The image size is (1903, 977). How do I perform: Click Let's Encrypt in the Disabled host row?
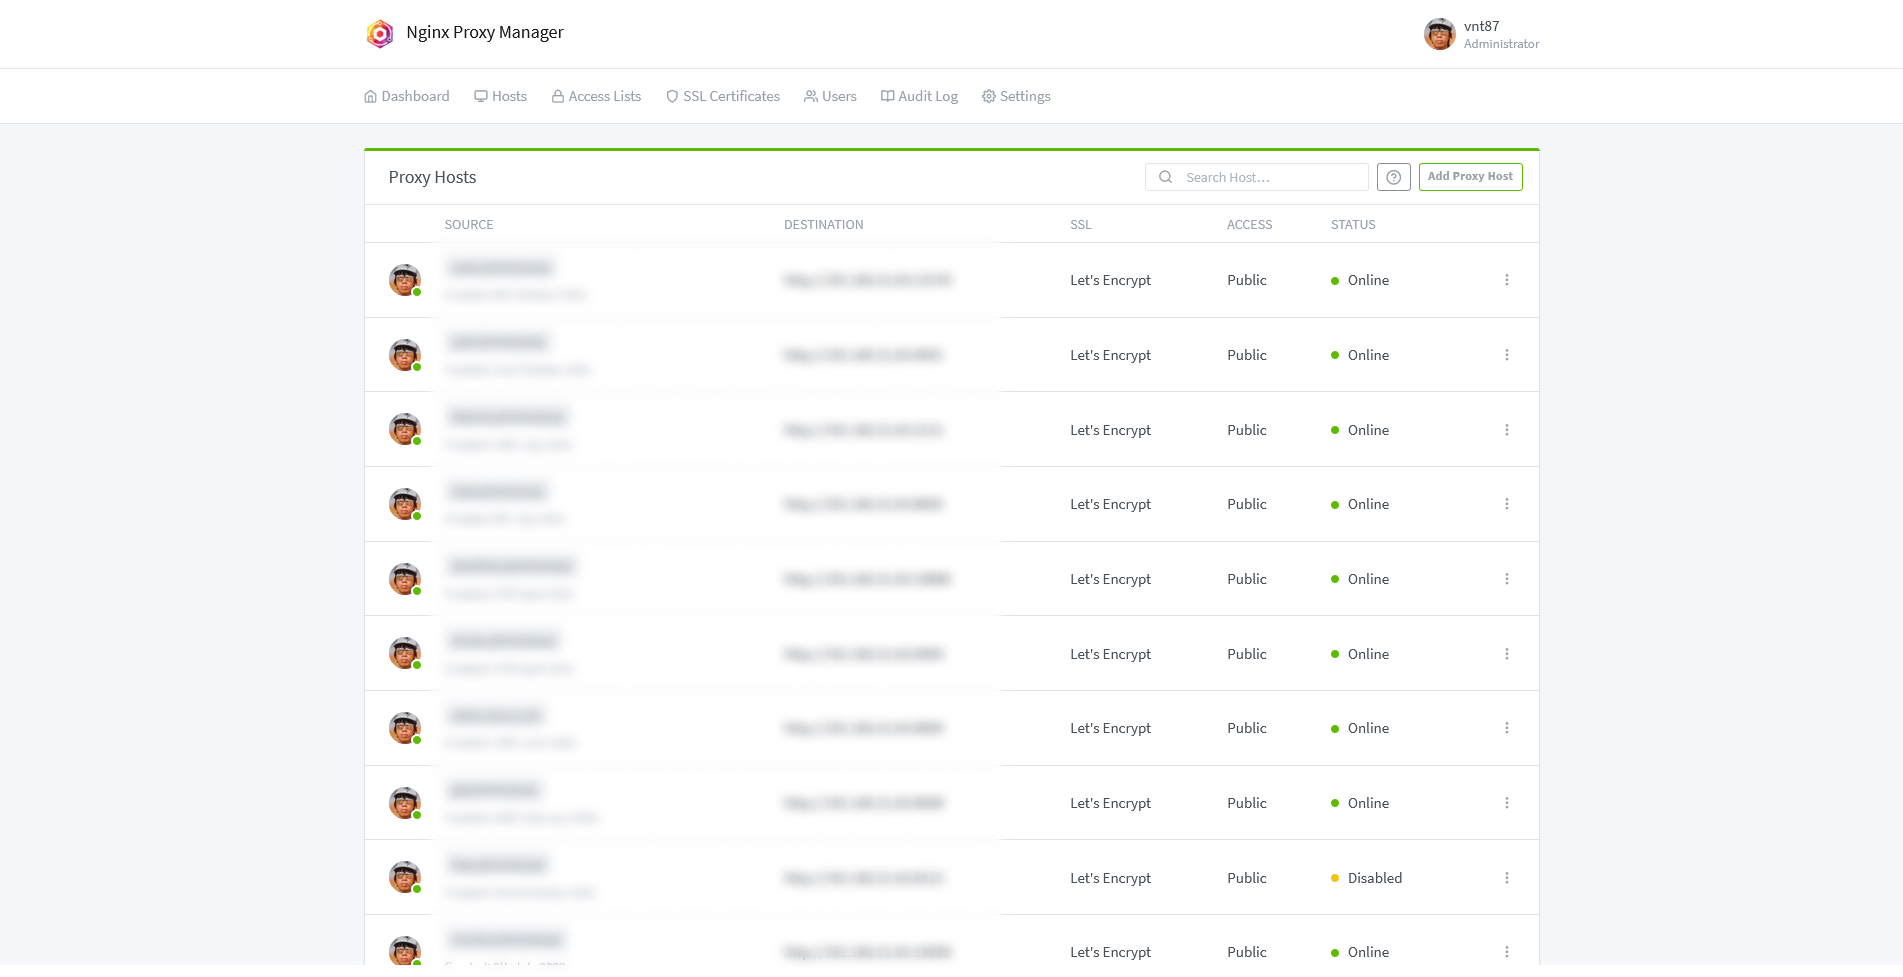point(1110,878)
